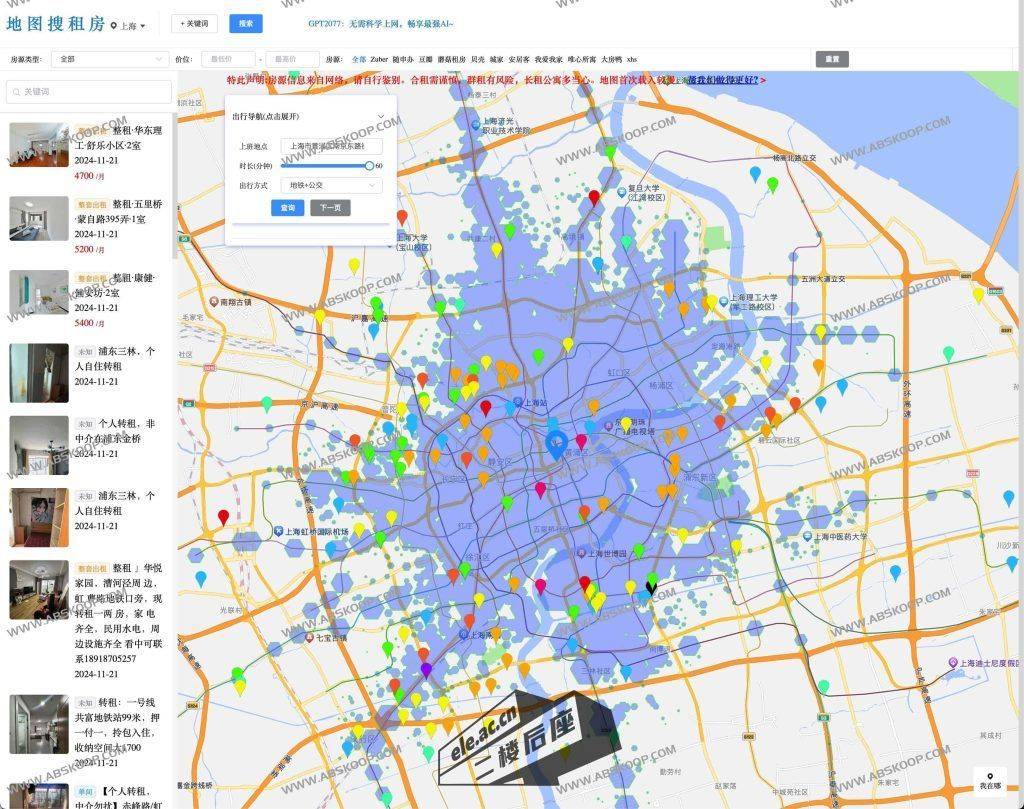Open the 房源类型 全部 dropdown
This screenshot has height=809, width=1024.
[x=110, y=59]
